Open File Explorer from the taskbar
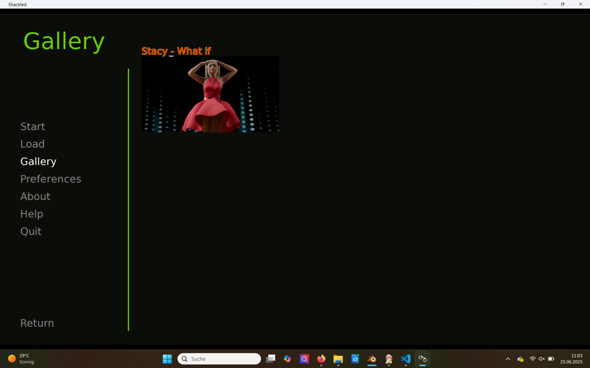The image size is (590, 368). (338, 359)
